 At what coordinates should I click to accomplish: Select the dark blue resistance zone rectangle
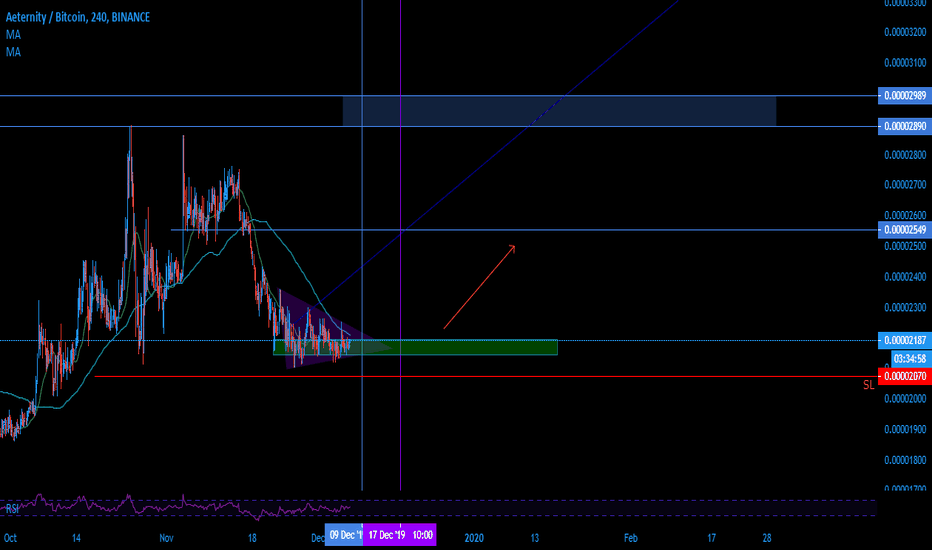(559, 111)
